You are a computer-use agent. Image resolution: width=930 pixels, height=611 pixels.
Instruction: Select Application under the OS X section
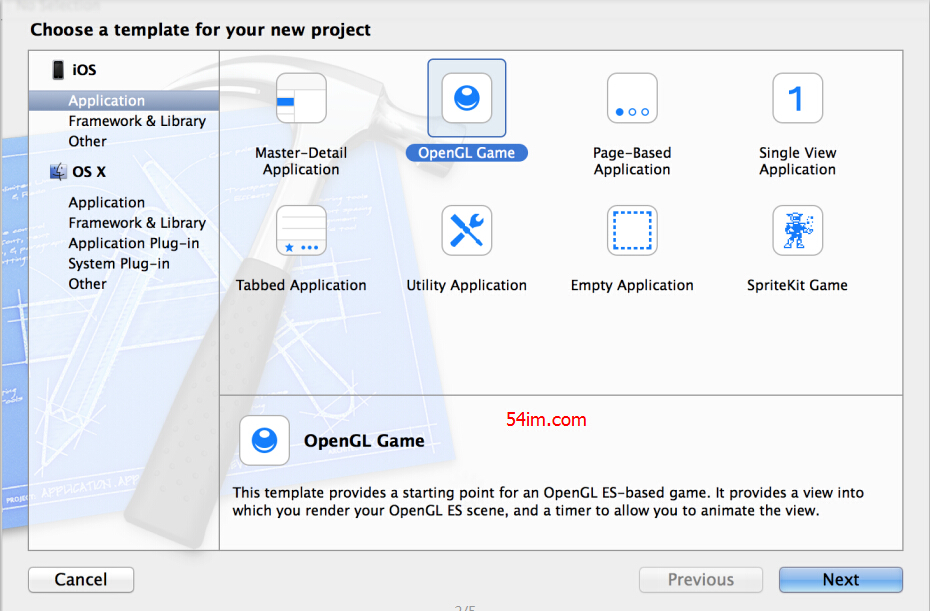[106, 202]
